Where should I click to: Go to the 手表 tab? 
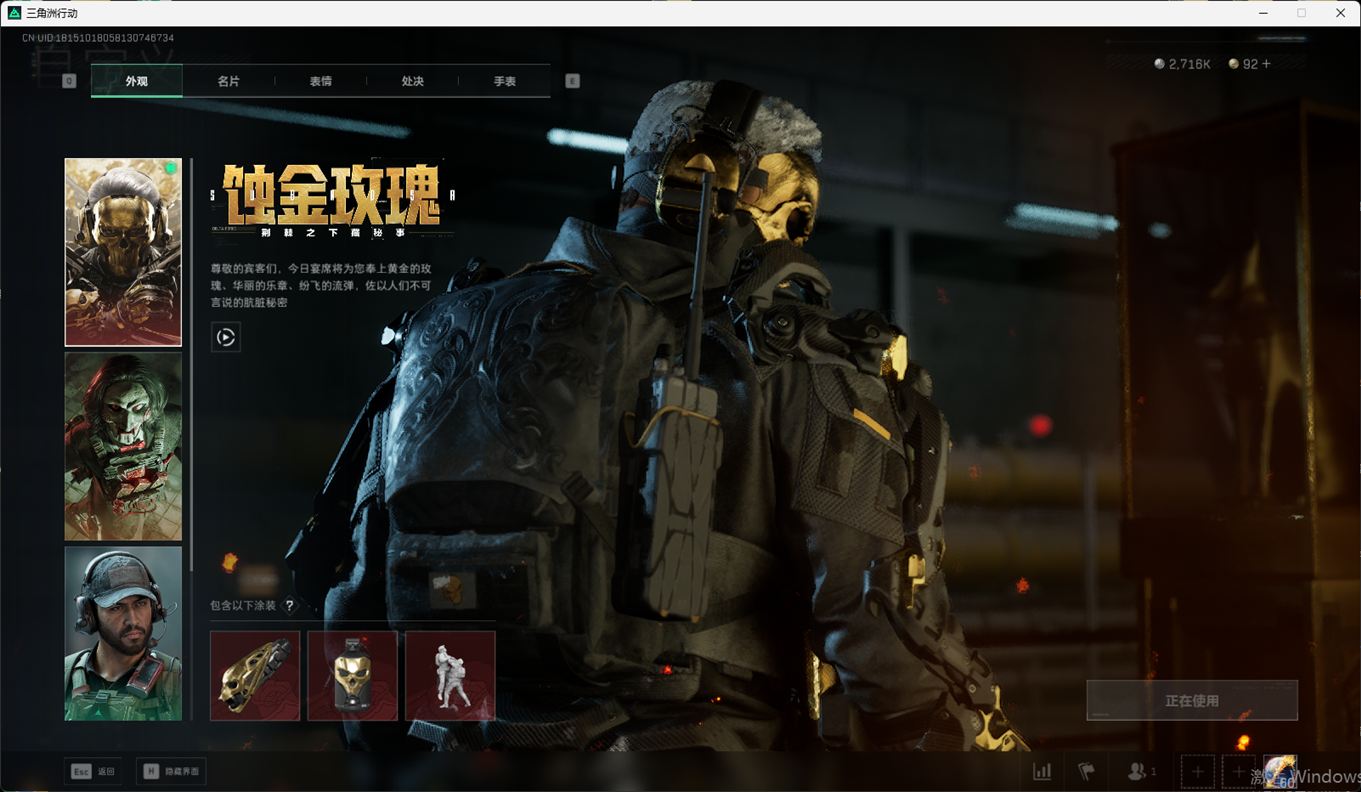tap(505, 81)
